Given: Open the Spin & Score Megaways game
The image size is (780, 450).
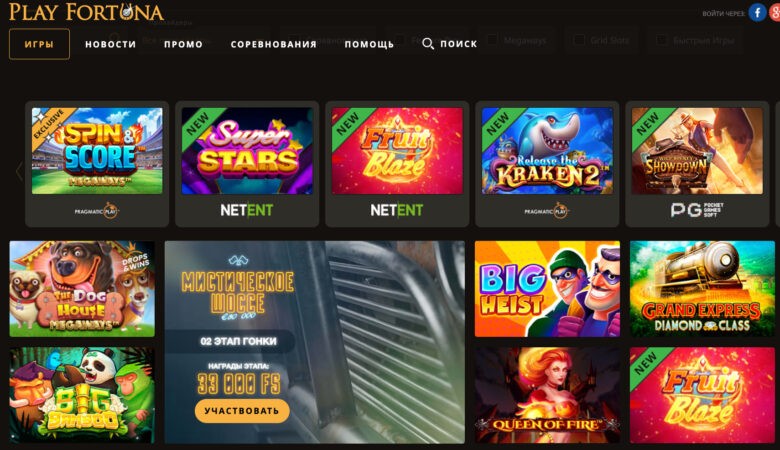Looking at the screenshot, I should click(97, 151).
